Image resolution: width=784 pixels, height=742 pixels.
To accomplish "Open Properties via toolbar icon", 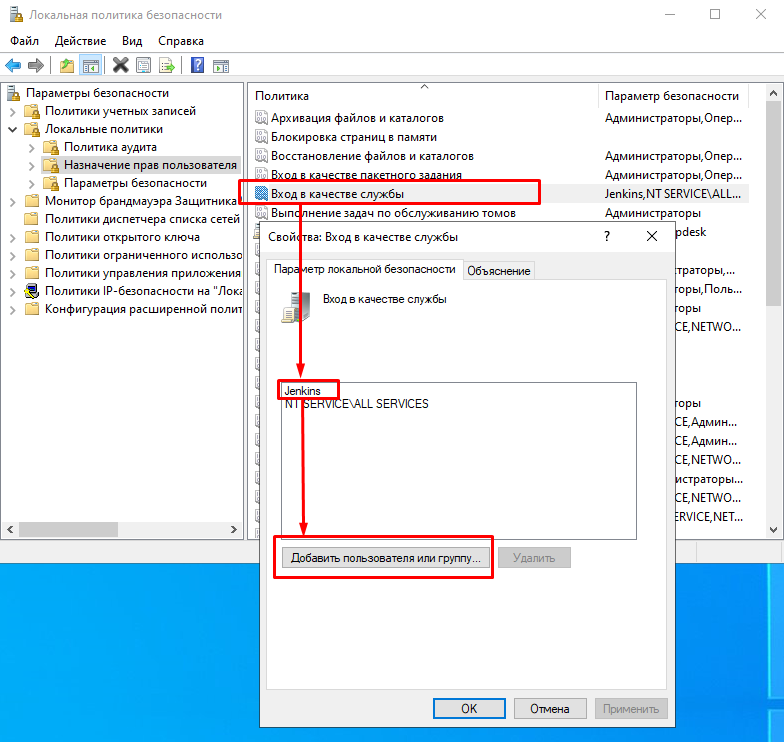I will coord(143,65).
